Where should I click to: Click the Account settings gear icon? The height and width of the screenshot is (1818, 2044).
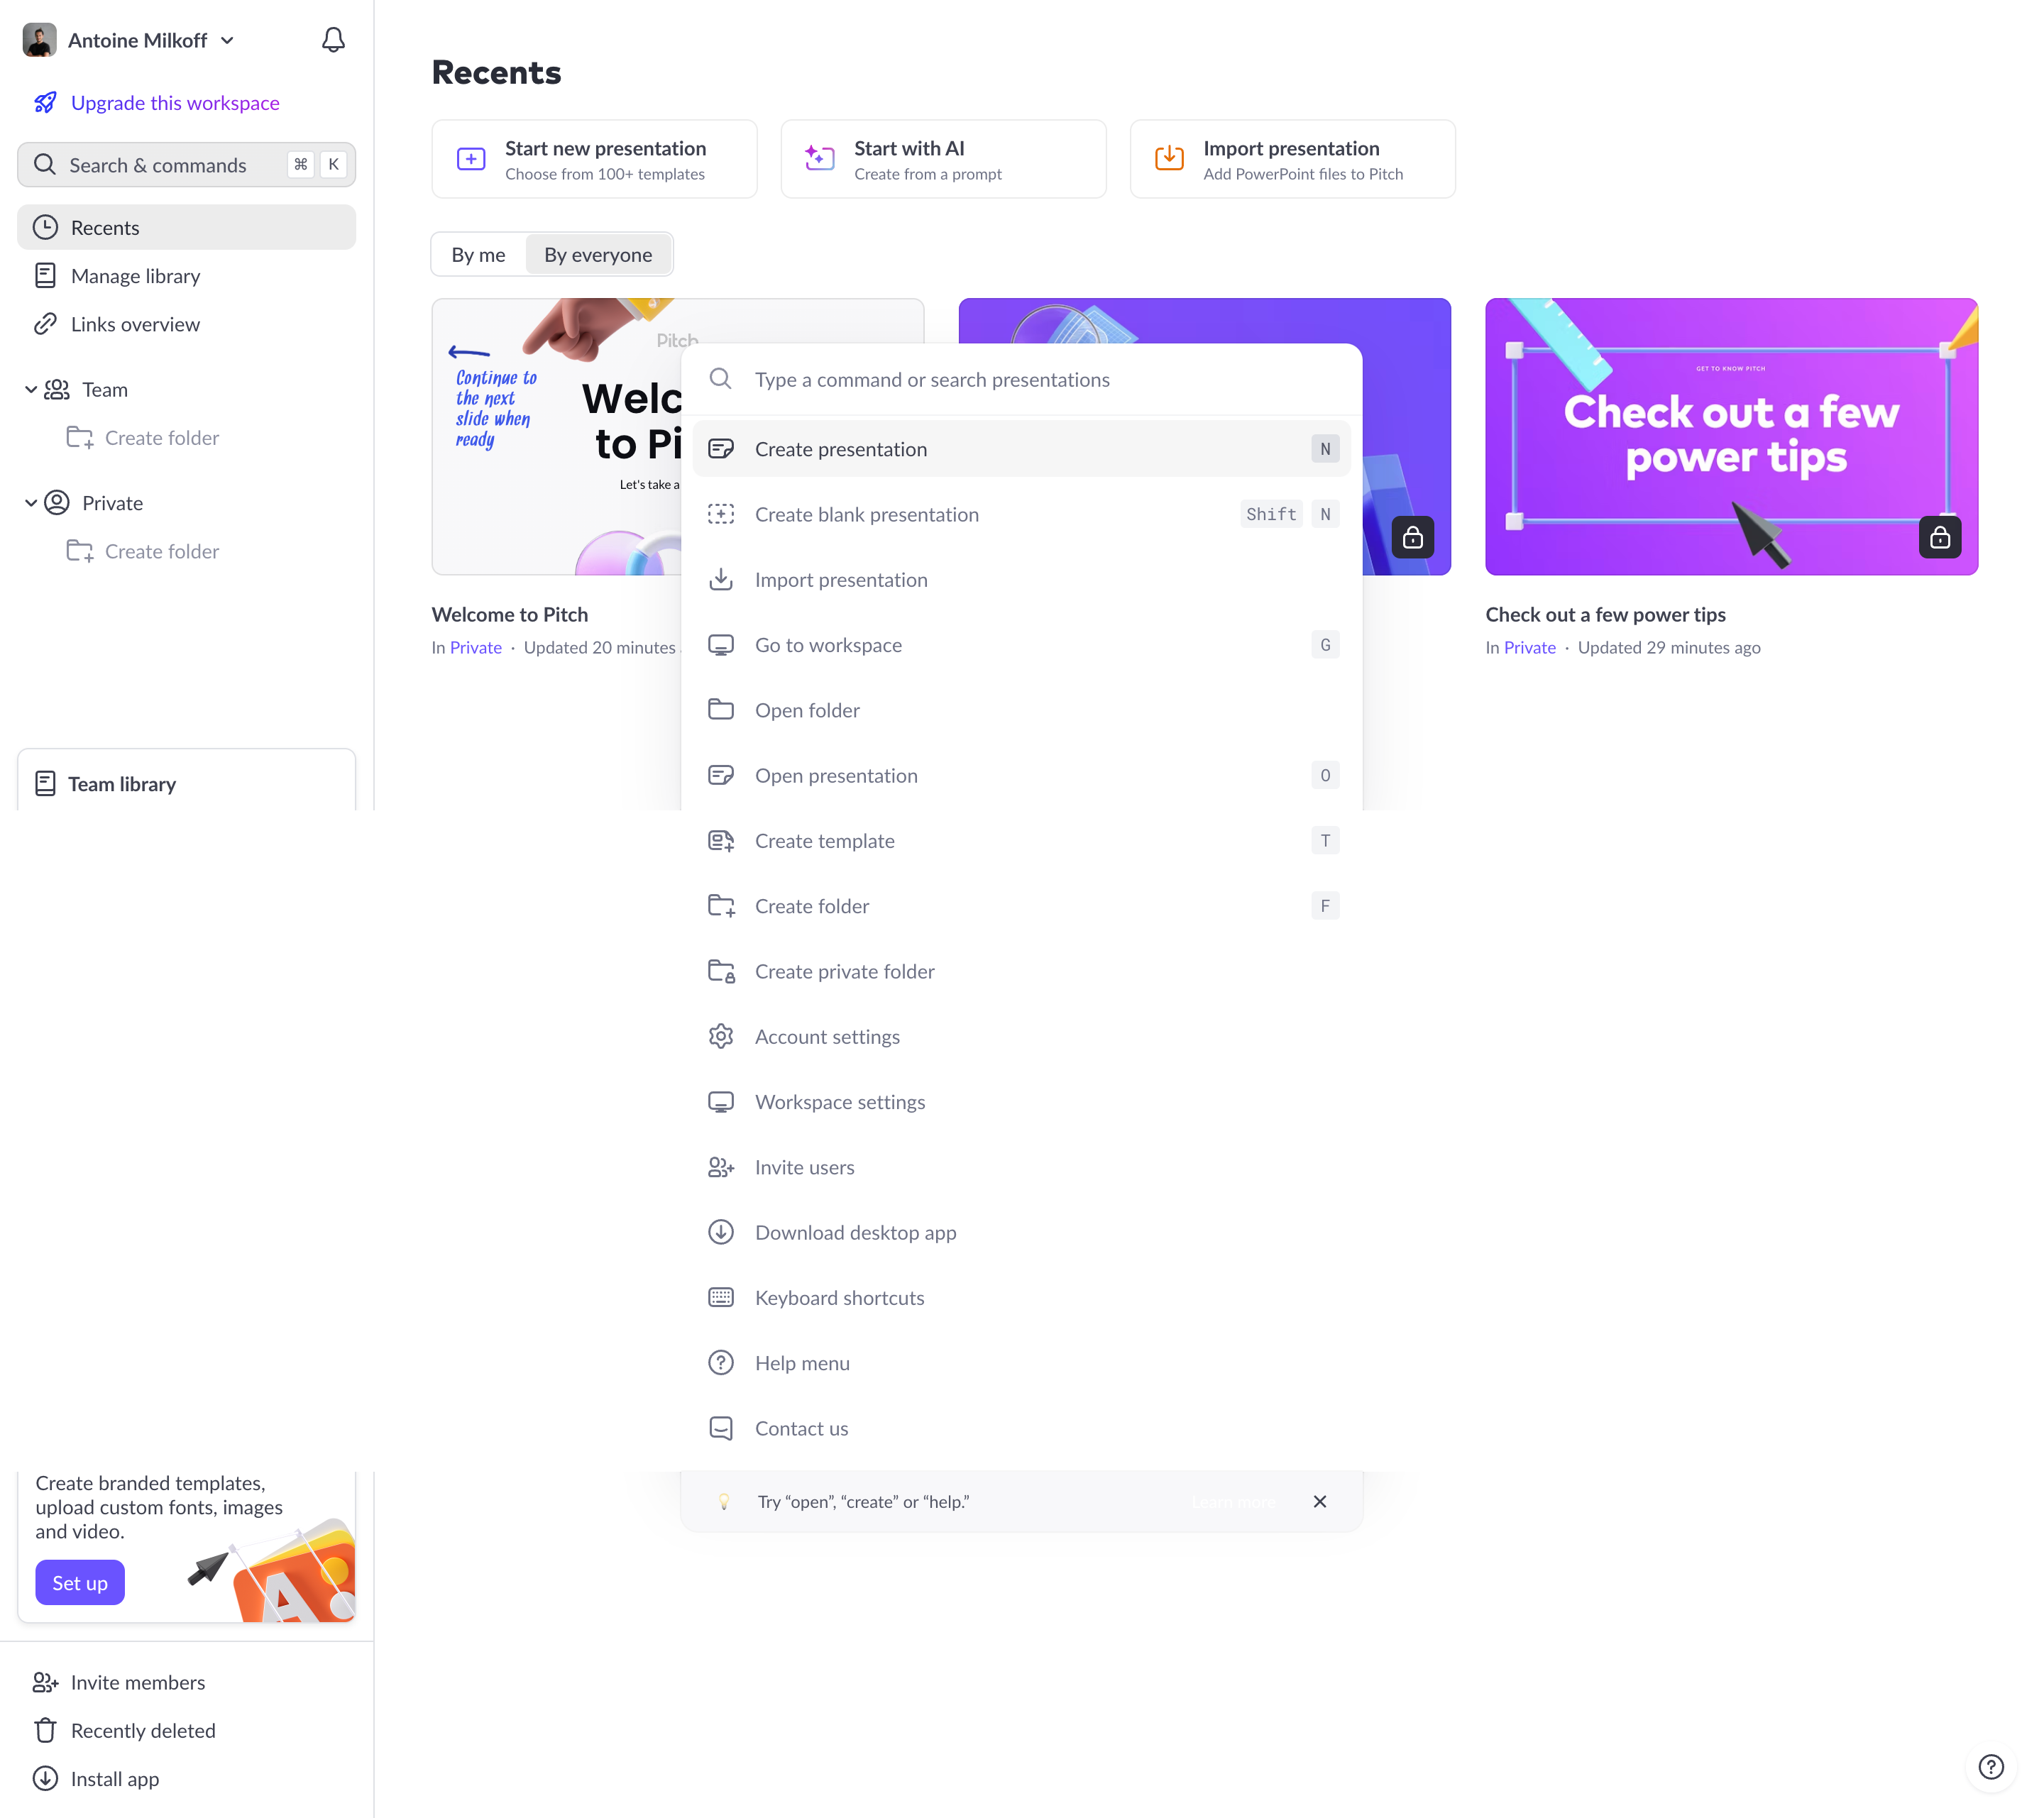(x=721, y=1037)
